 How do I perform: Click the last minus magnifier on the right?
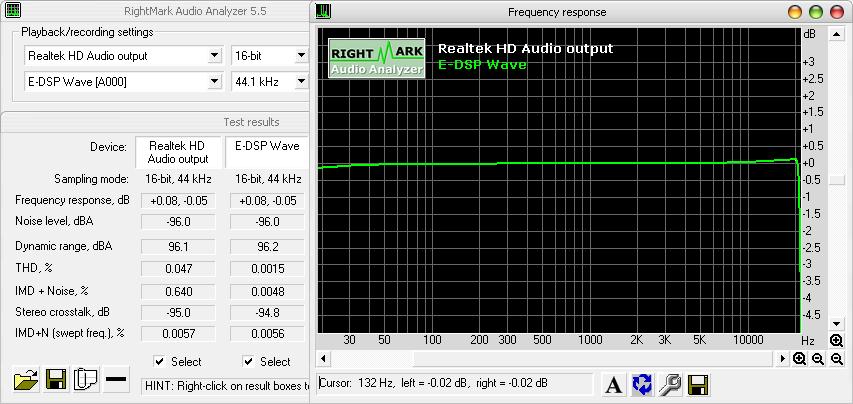pos(837,358)
